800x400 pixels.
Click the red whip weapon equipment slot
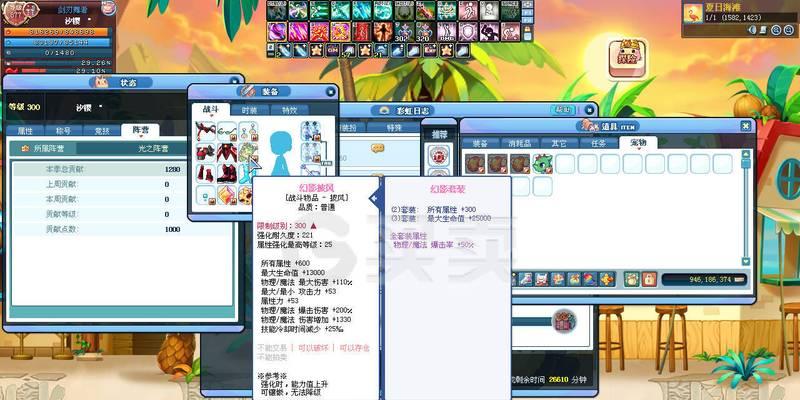[x=205, y=132]
